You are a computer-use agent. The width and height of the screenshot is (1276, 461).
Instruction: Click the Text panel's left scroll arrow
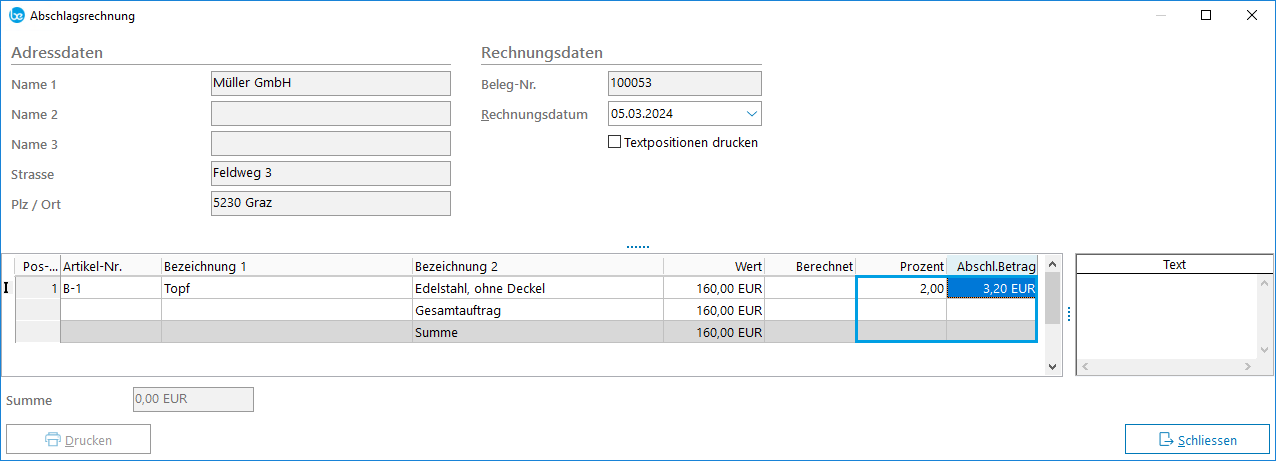tap(1084, 367)
